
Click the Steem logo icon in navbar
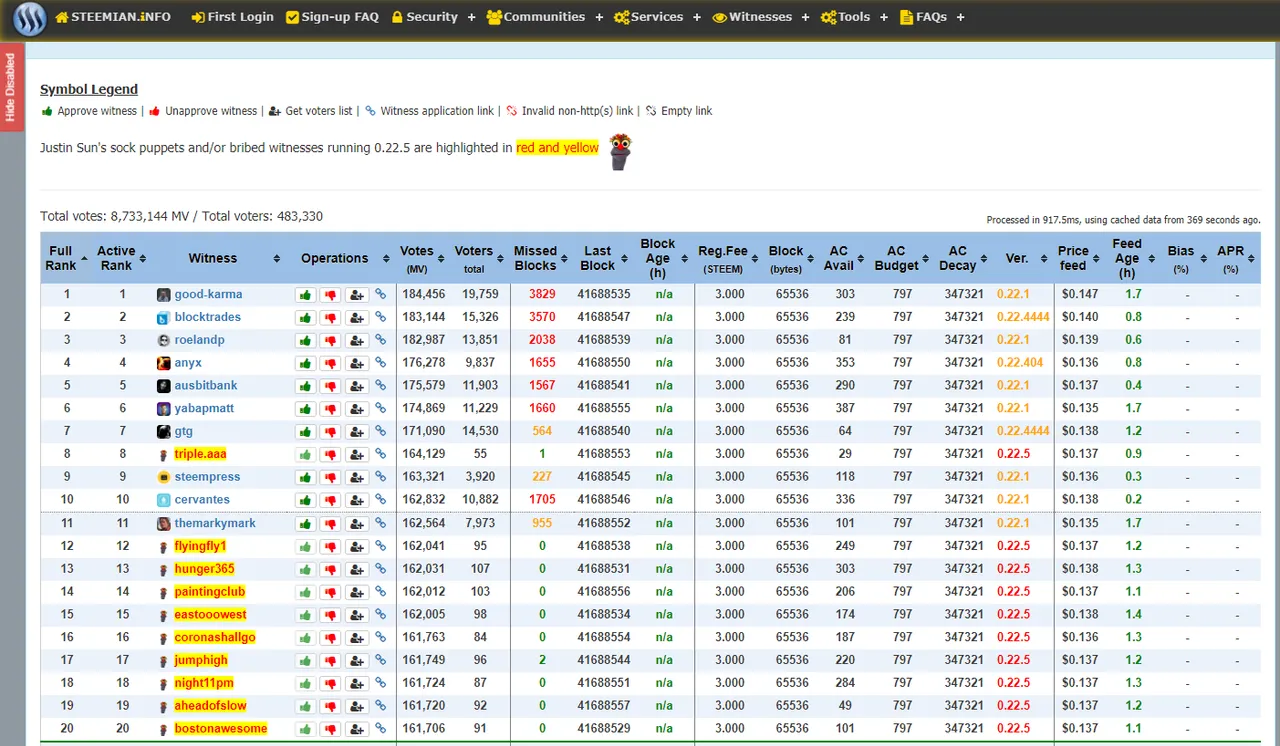point(29,18)
